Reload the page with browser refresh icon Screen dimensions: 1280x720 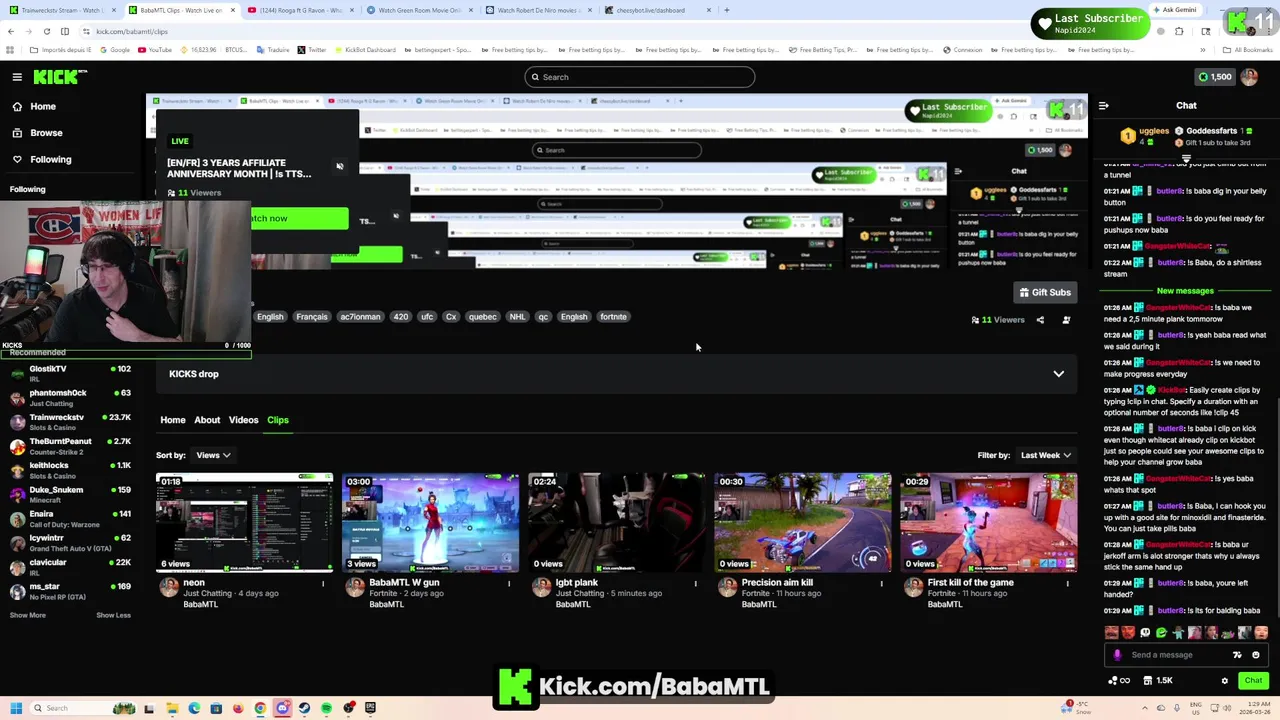46,31
